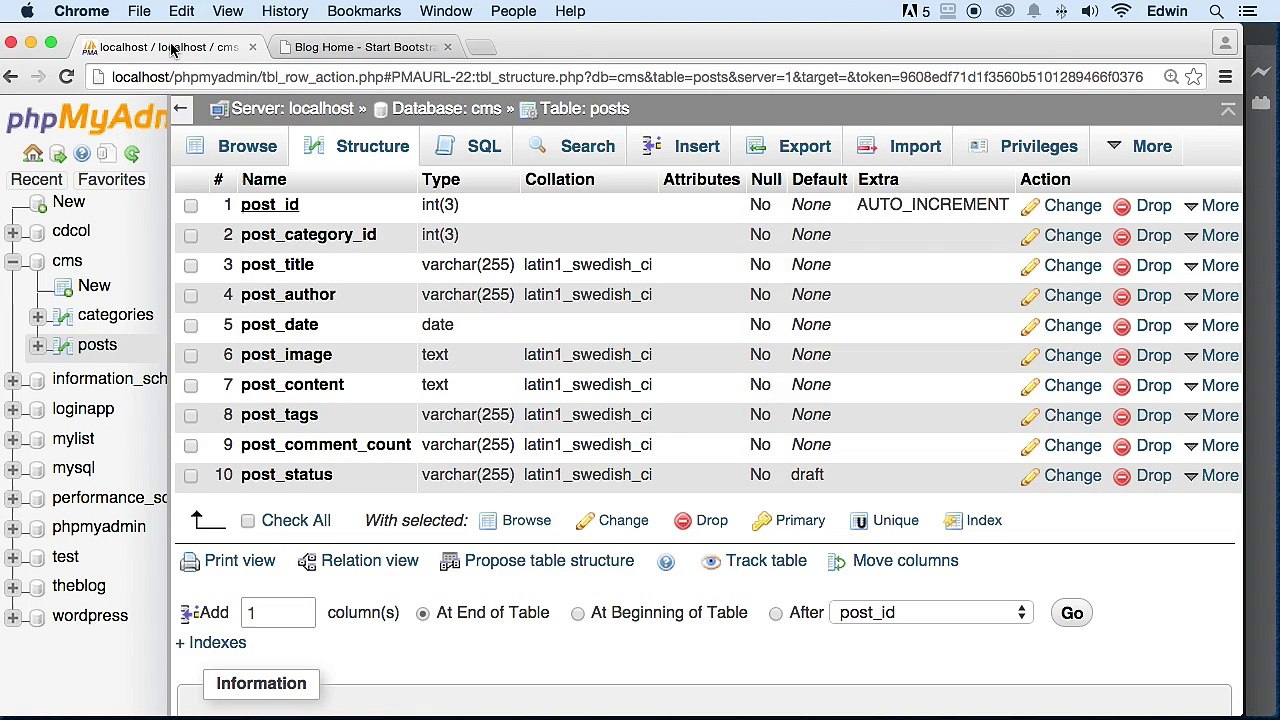Screen dimensions: 1280x720
Task: Open macOS Spotlight search icon
Action: tap(1217, 11)
